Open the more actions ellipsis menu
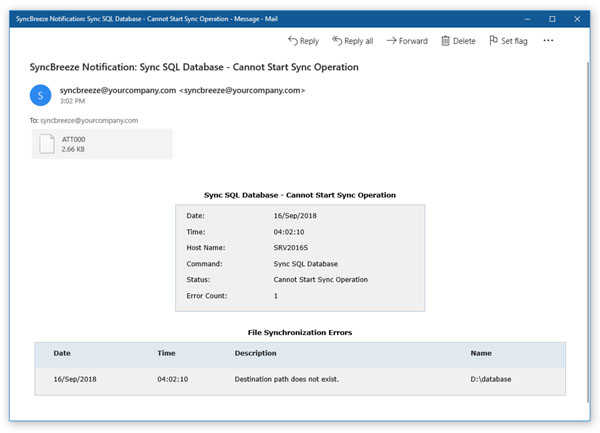Image resolution: width=600 pixels, height=433 pixels. tap(548, 40)
